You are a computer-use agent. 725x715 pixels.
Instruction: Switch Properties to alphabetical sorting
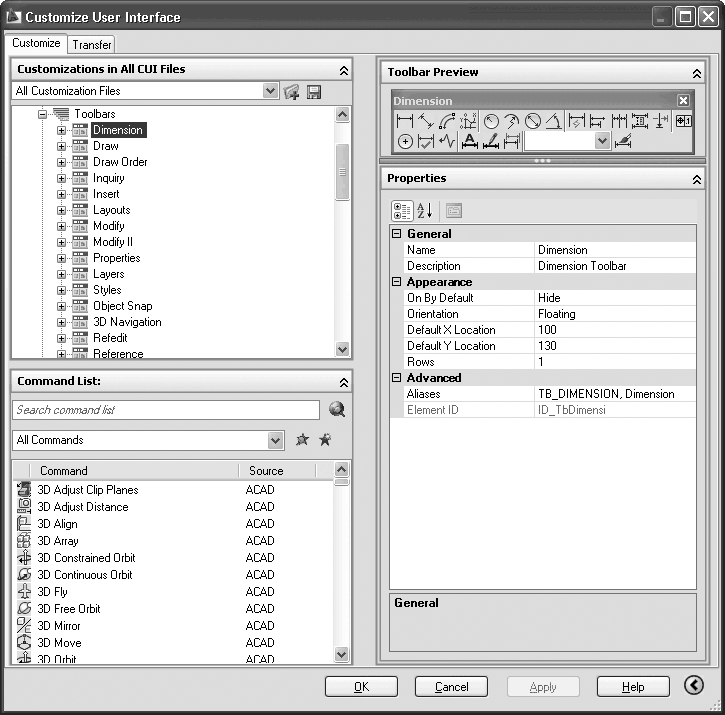pyautogui.click(x=425, y=210)
